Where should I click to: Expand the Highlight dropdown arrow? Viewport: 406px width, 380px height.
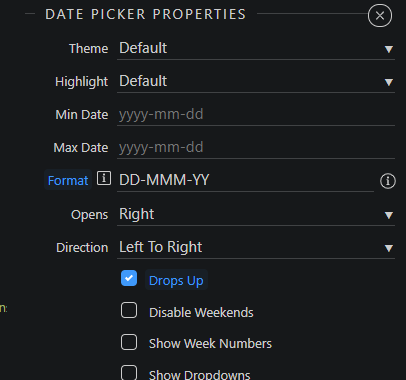click(388, 82)
